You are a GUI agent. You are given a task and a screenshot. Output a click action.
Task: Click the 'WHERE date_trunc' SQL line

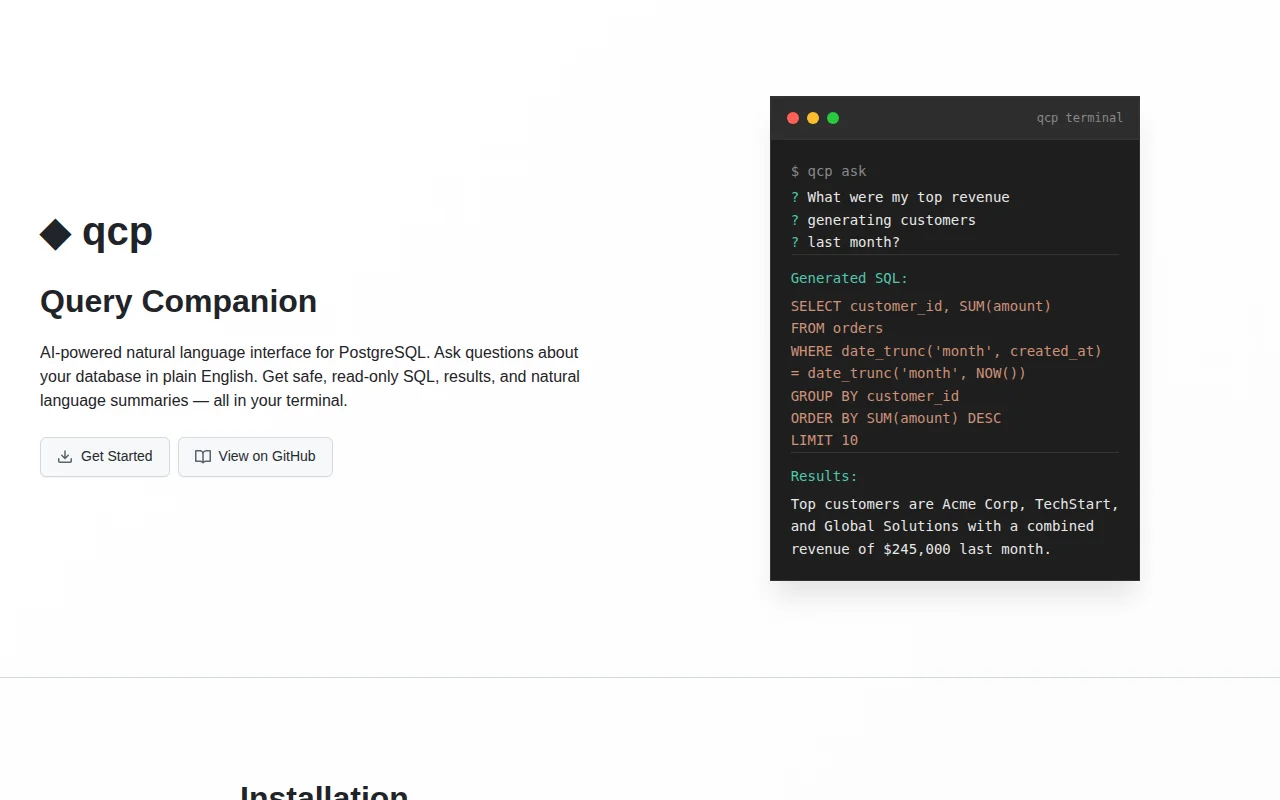pos(946,351)
